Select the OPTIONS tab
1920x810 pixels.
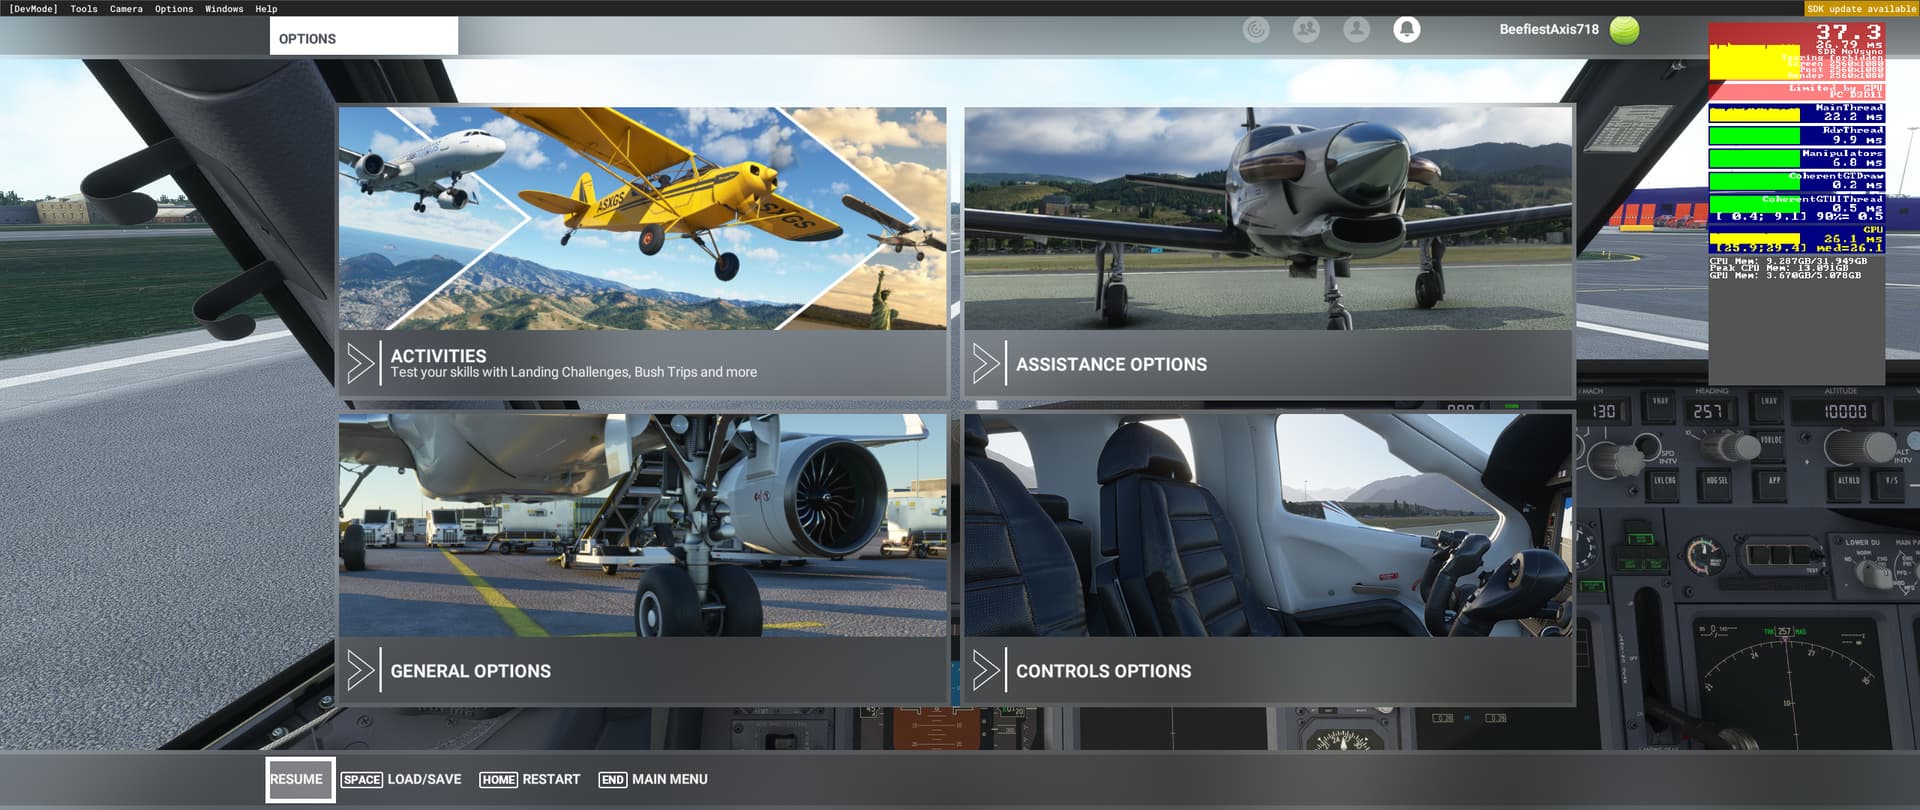[x=363, y=38]
